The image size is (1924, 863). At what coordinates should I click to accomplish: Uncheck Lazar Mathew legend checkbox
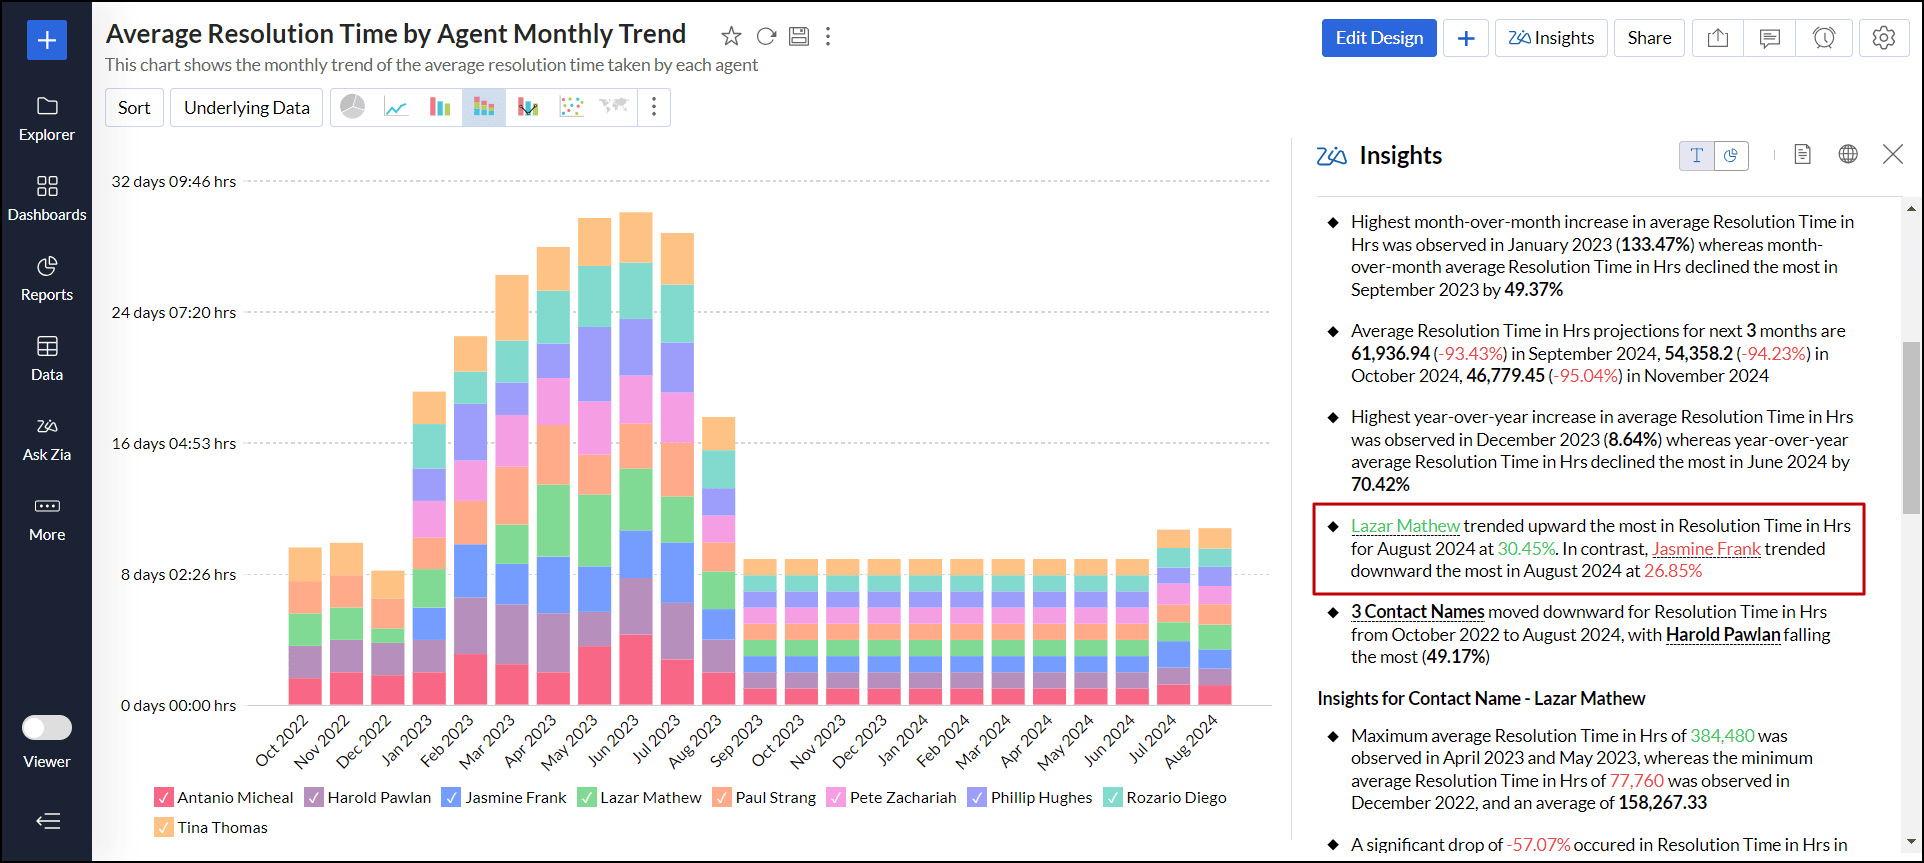[x=587, y=798]
